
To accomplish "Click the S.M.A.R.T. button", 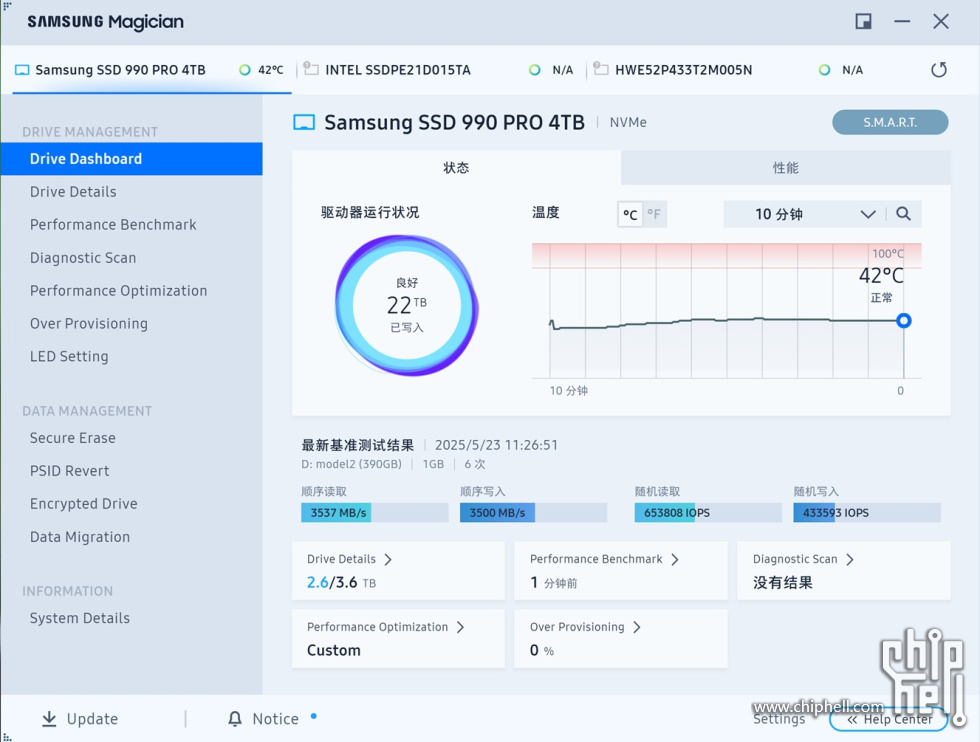I will (890, 123).
